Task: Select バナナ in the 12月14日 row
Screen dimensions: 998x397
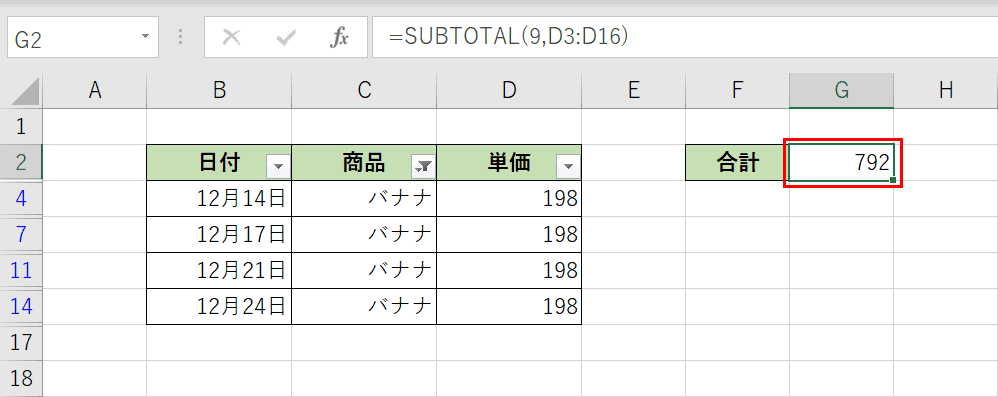Action: [364, 199]
